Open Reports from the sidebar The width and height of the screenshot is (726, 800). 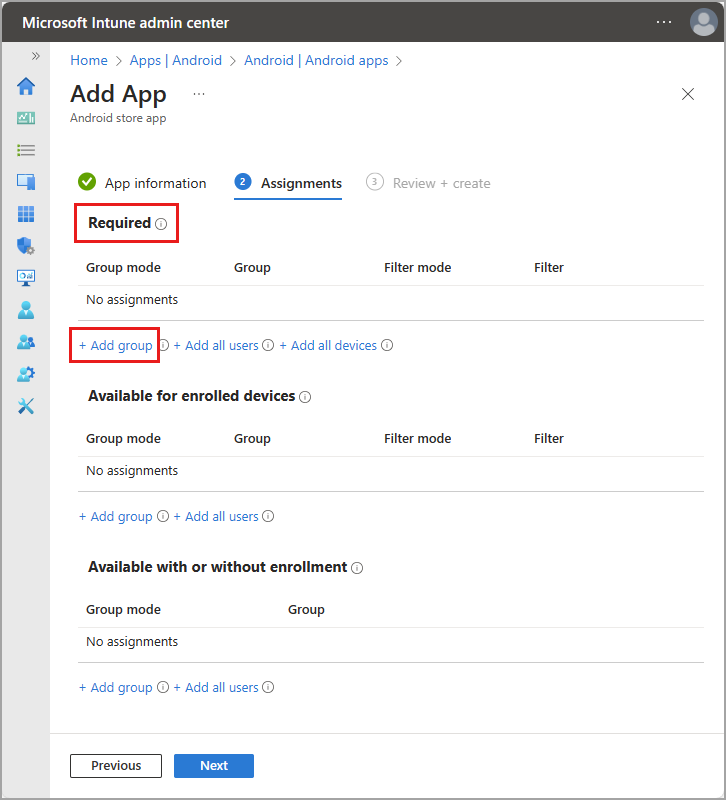[x=26, y=278]
